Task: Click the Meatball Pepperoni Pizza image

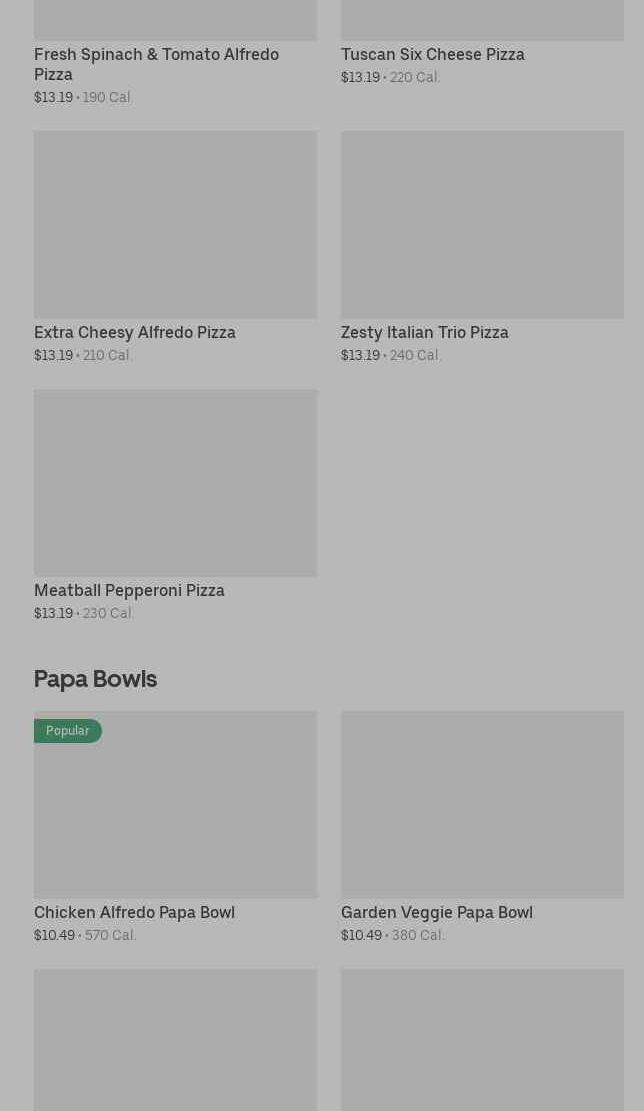Action: [175, 482]
